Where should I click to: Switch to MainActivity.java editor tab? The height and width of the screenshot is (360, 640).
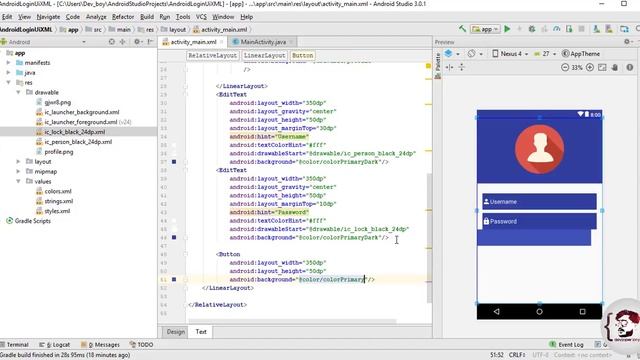pyautogui.click(x=262, y=42)
